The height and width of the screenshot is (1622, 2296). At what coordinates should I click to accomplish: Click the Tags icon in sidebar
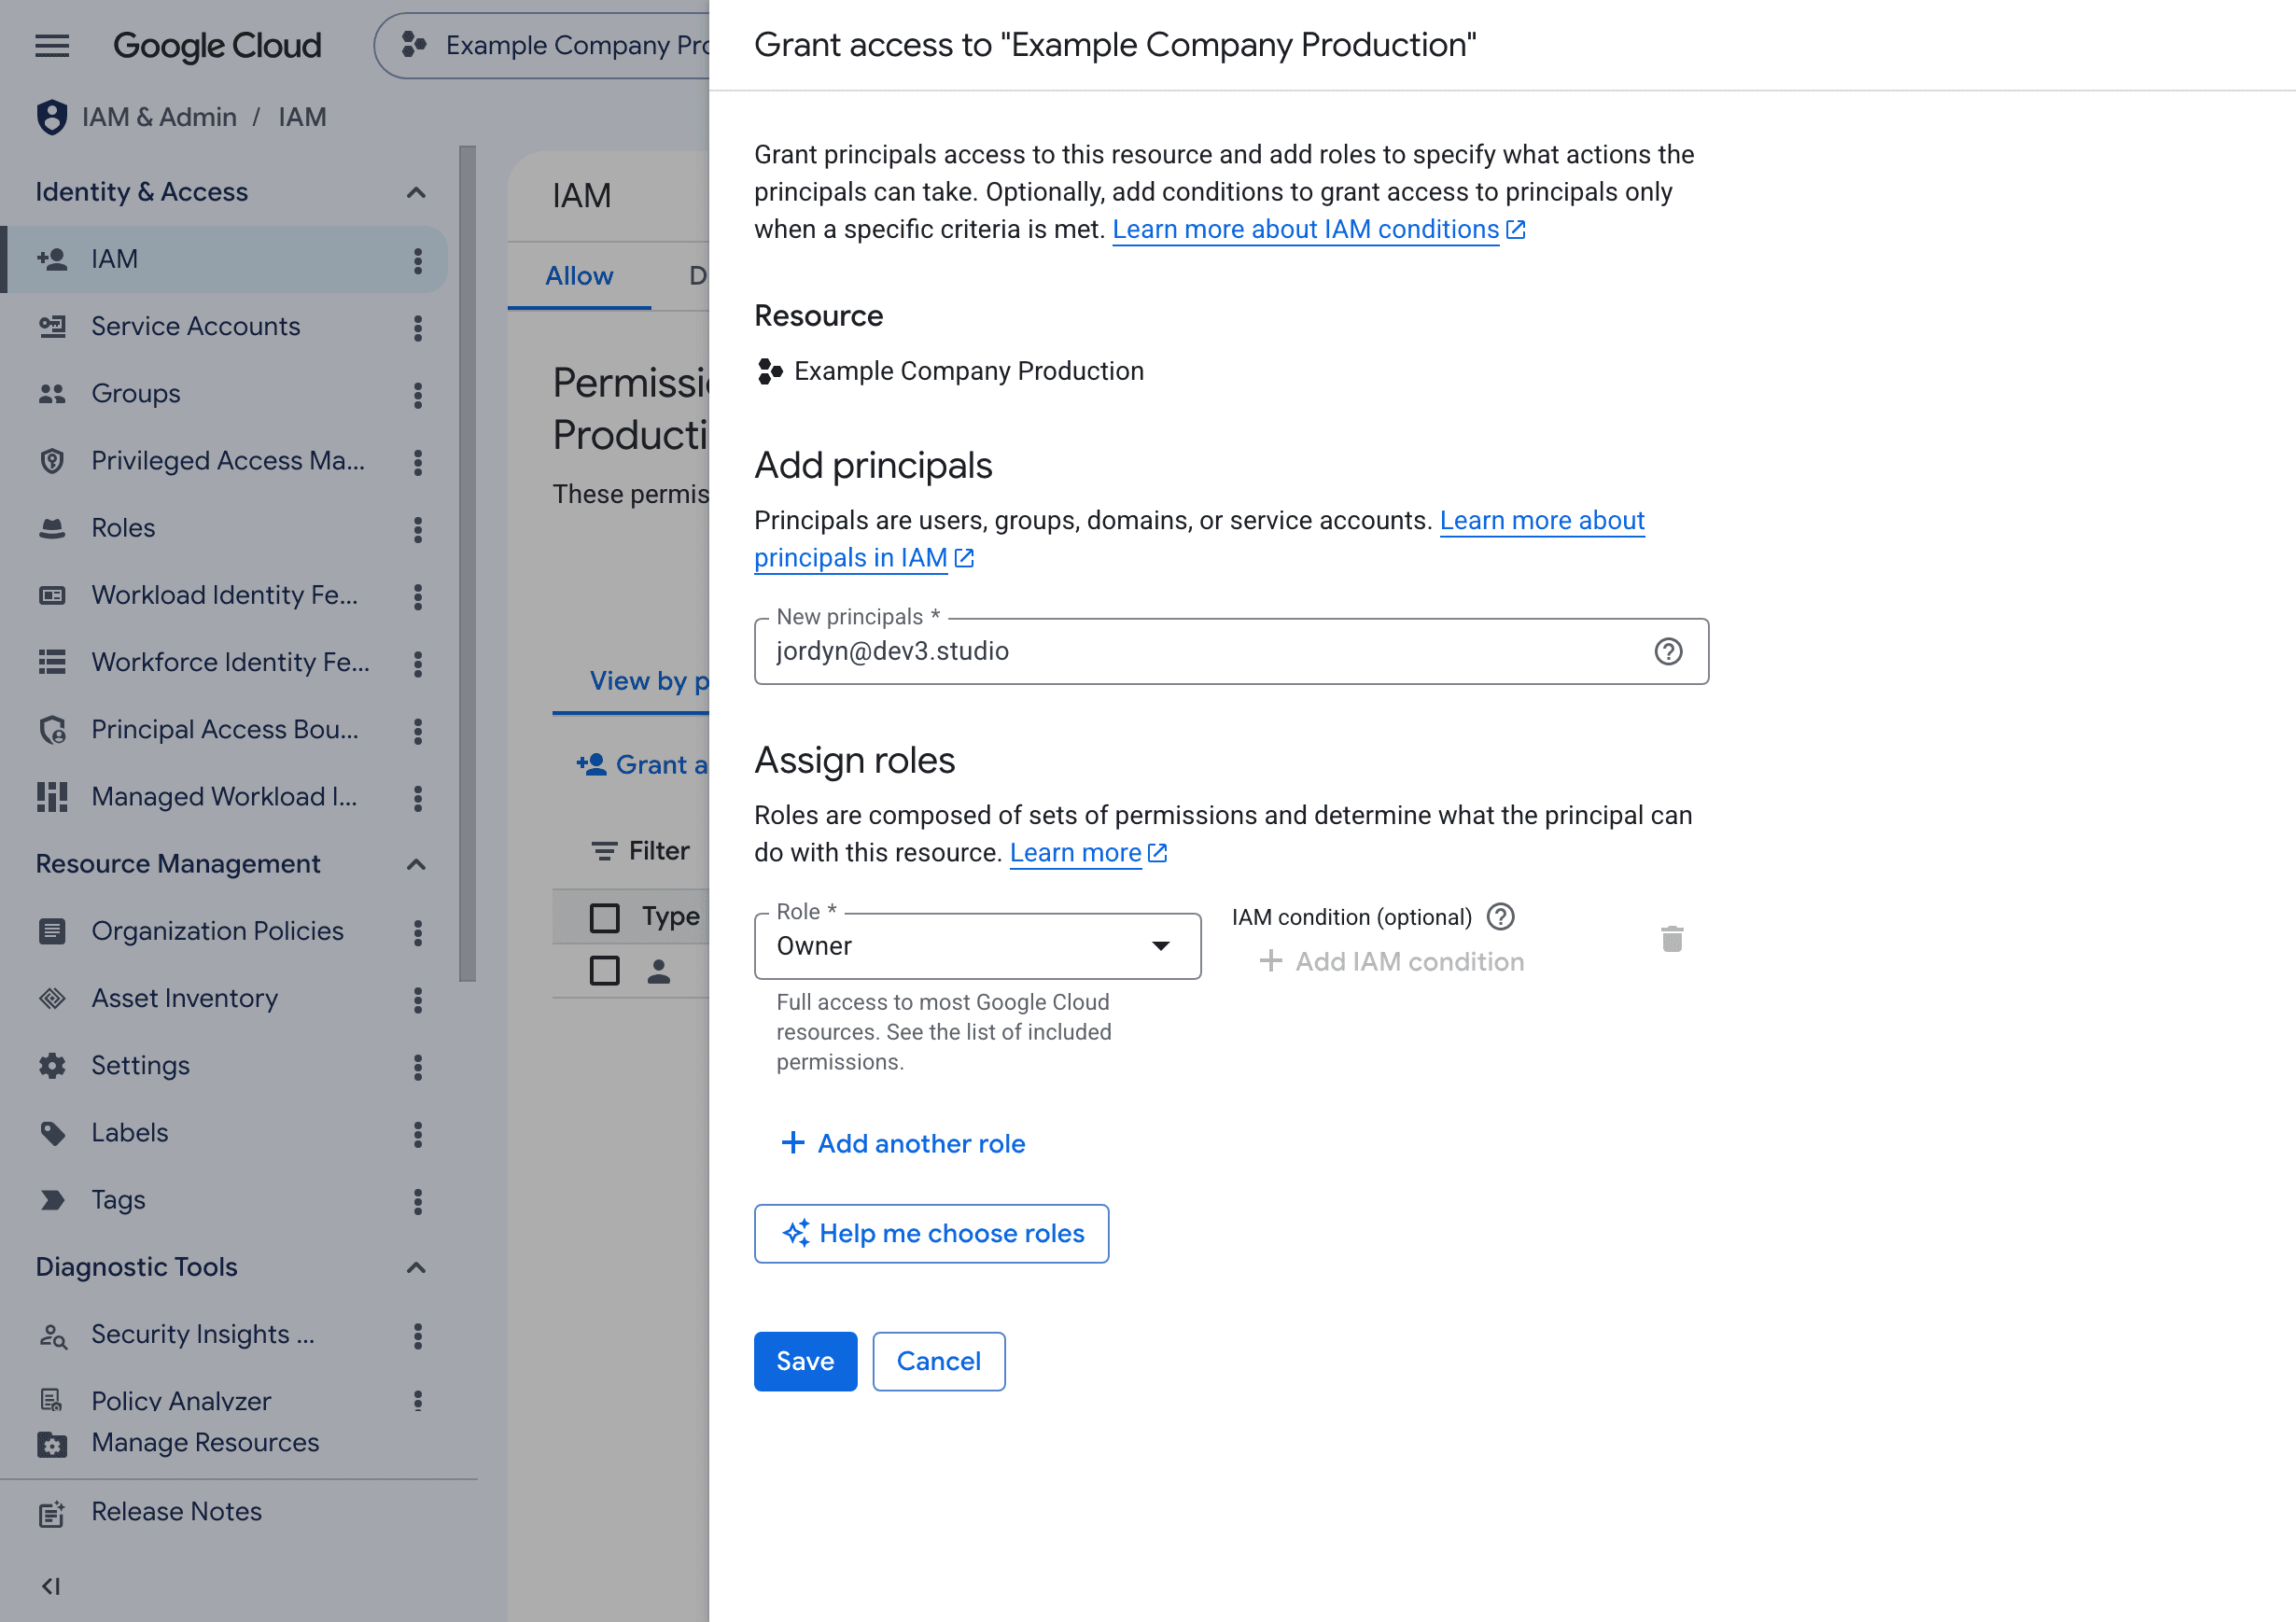(x=52, y=1200)
